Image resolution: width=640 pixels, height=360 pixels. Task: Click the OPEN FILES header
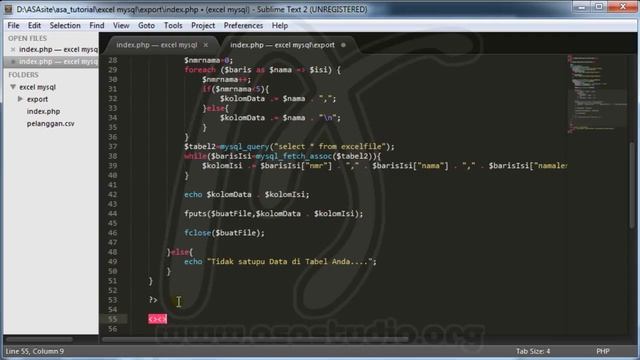[27, 38]
